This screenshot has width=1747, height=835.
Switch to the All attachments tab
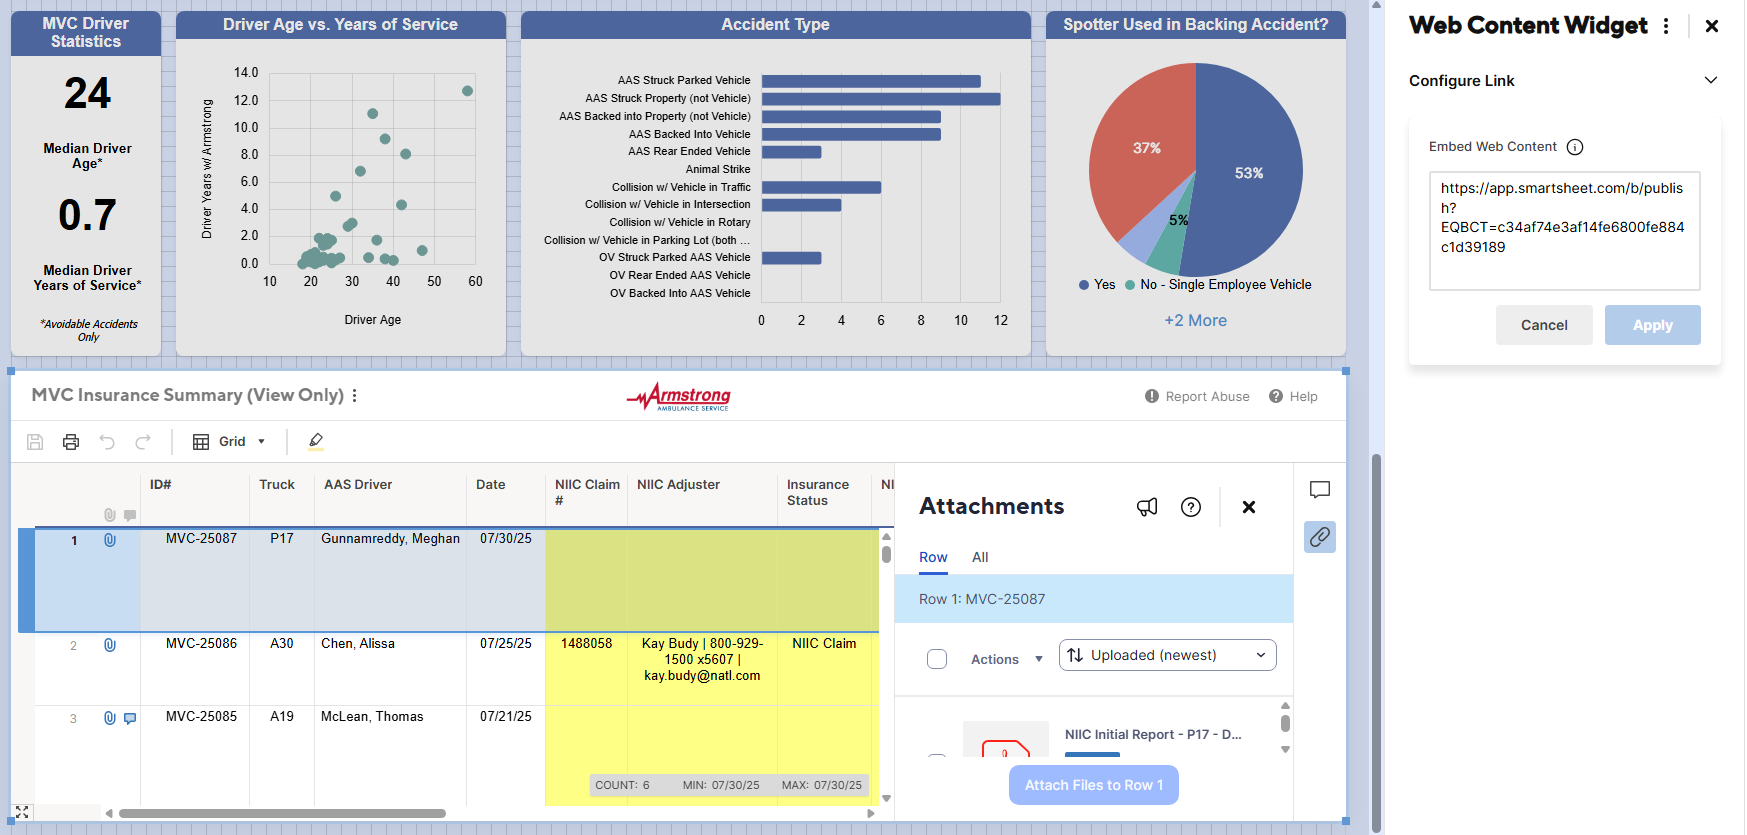[x=980, y=558]
